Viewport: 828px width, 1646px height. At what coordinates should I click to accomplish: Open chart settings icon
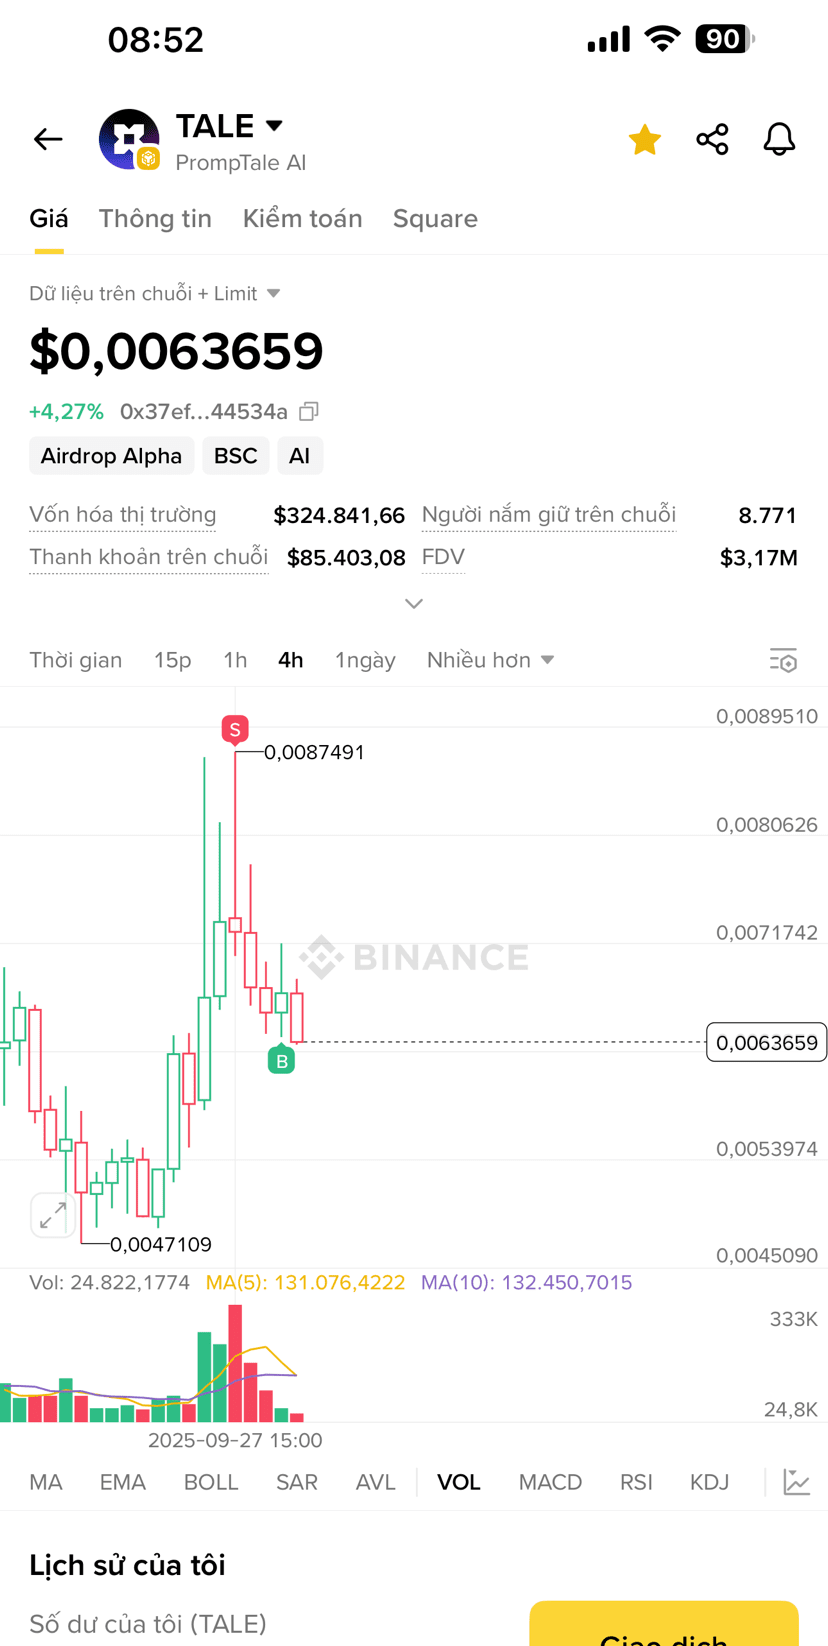click(x=783, y=660)
